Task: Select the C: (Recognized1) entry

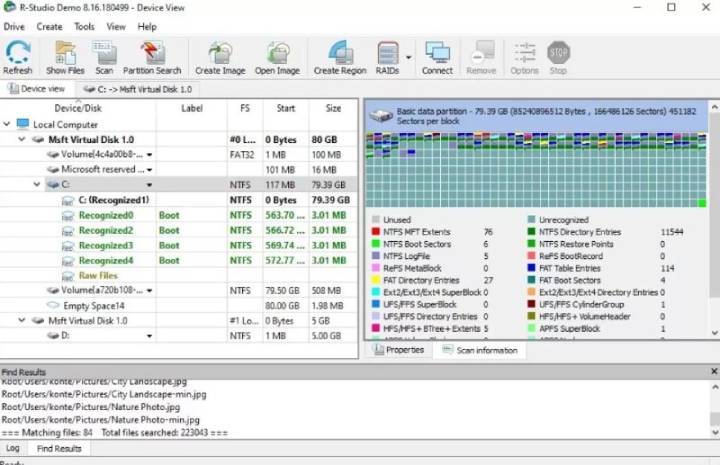Action: 114,200
